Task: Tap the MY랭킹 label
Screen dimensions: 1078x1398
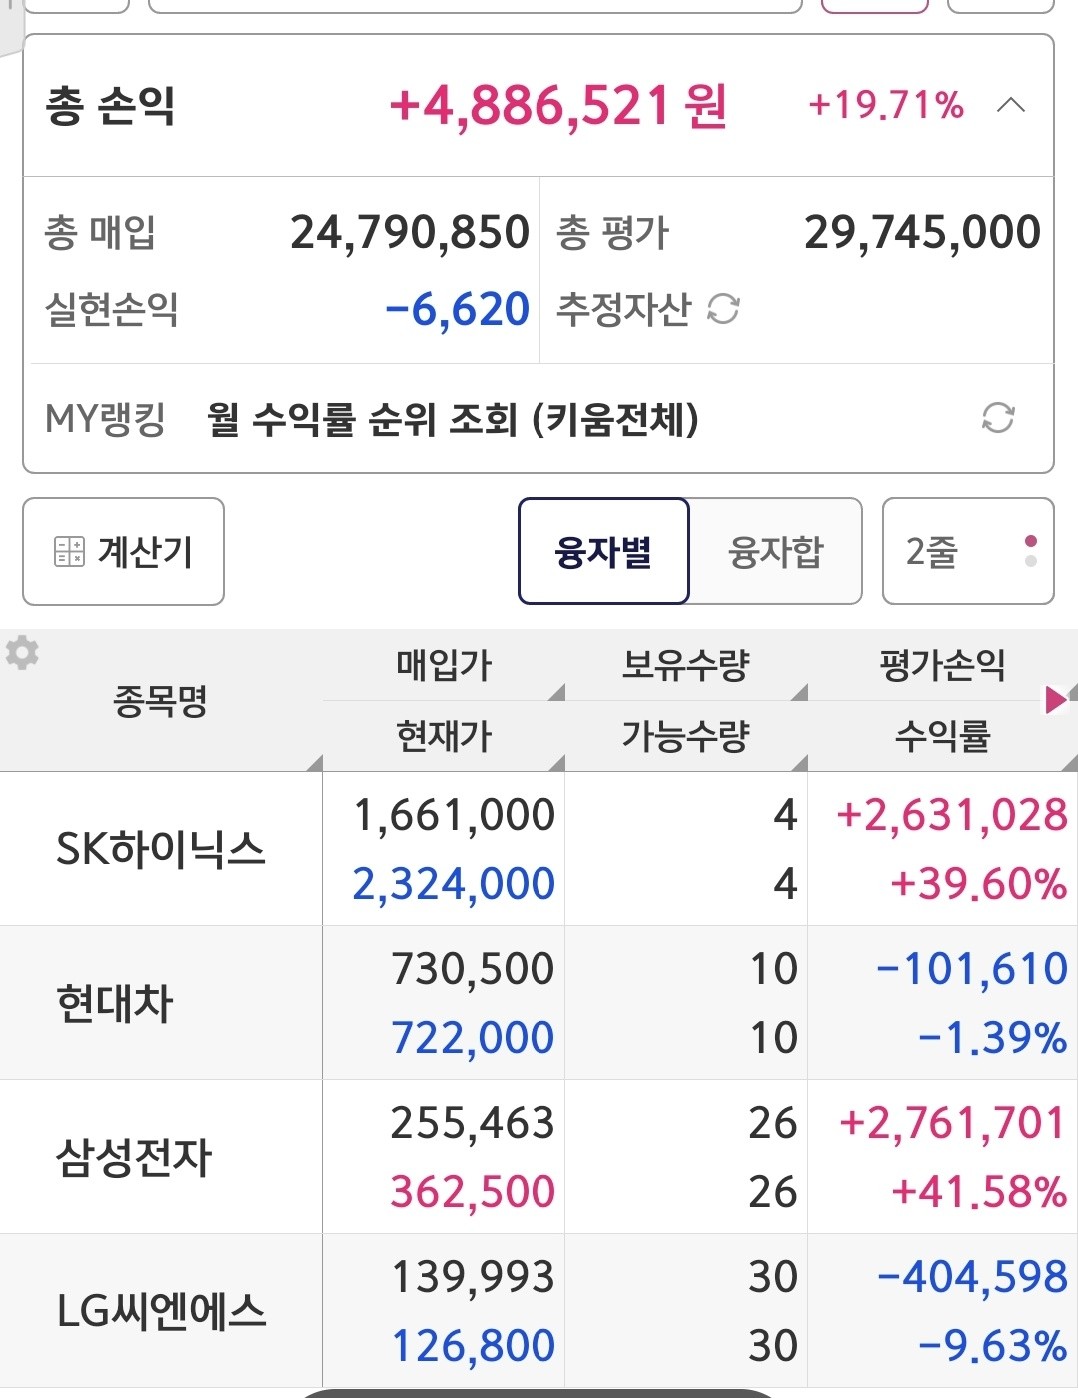Action: (x=105, y=418)
